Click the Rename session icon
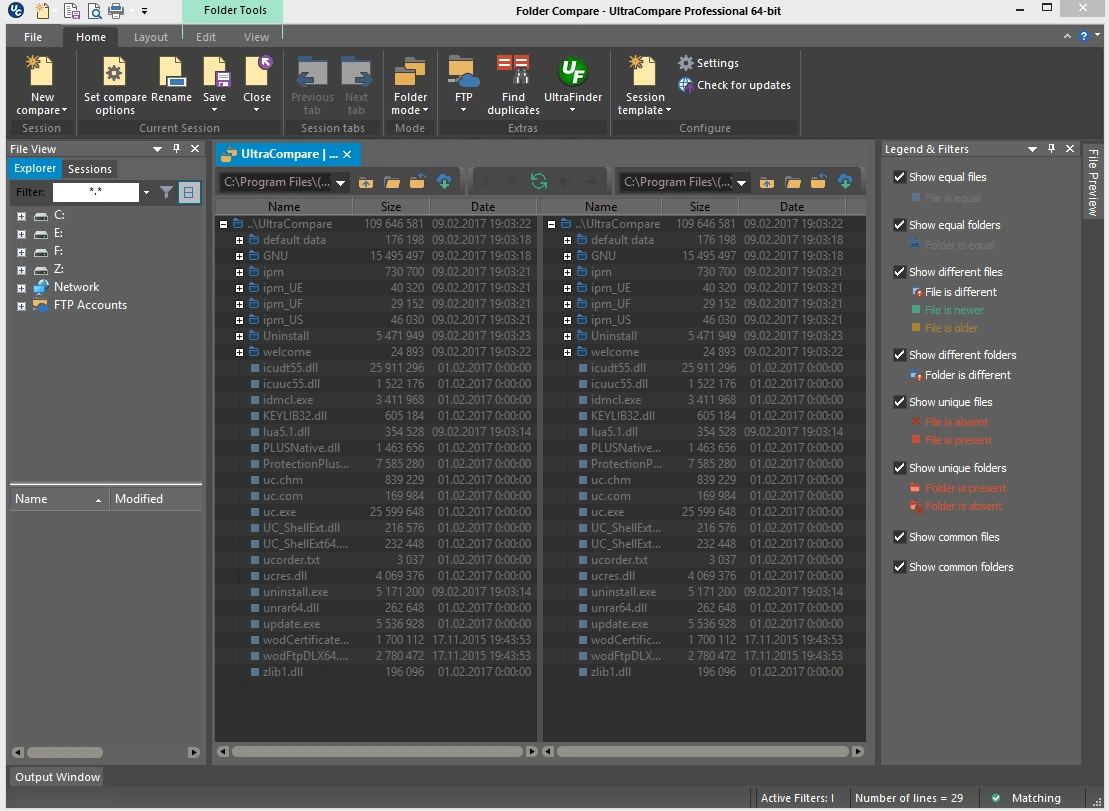Image resolution: width=1109 pixels, height=811 pixels. click(x=171, y=71)
